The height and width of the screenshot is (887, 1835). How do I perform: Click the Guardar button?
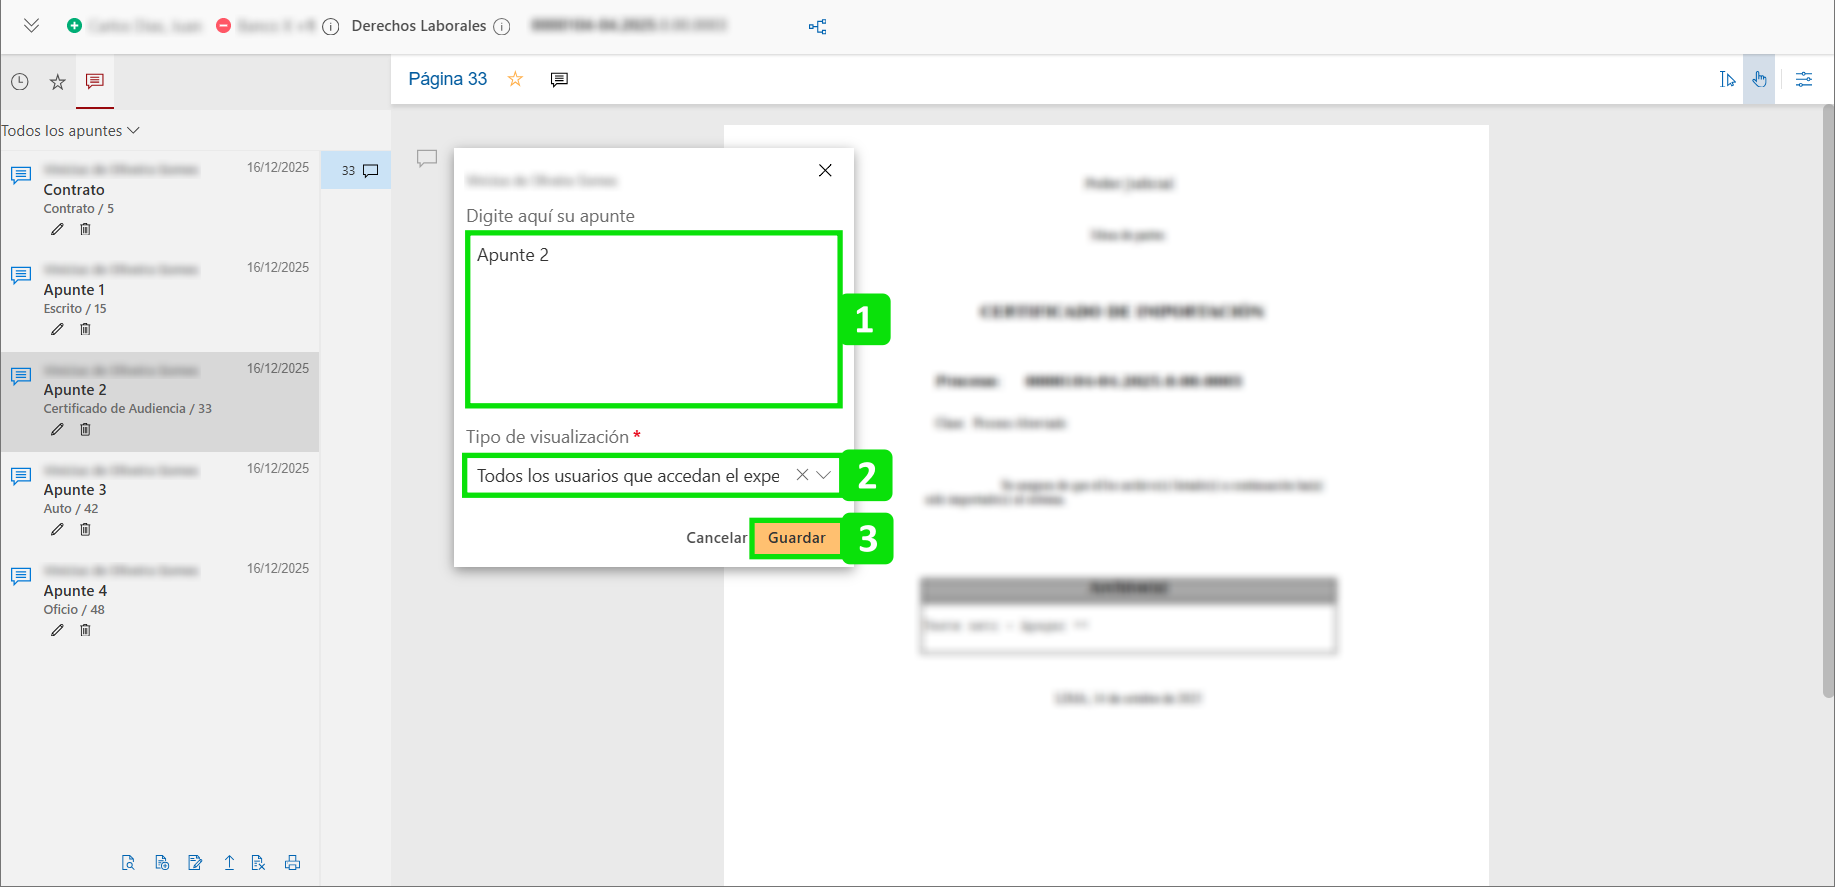796,538
